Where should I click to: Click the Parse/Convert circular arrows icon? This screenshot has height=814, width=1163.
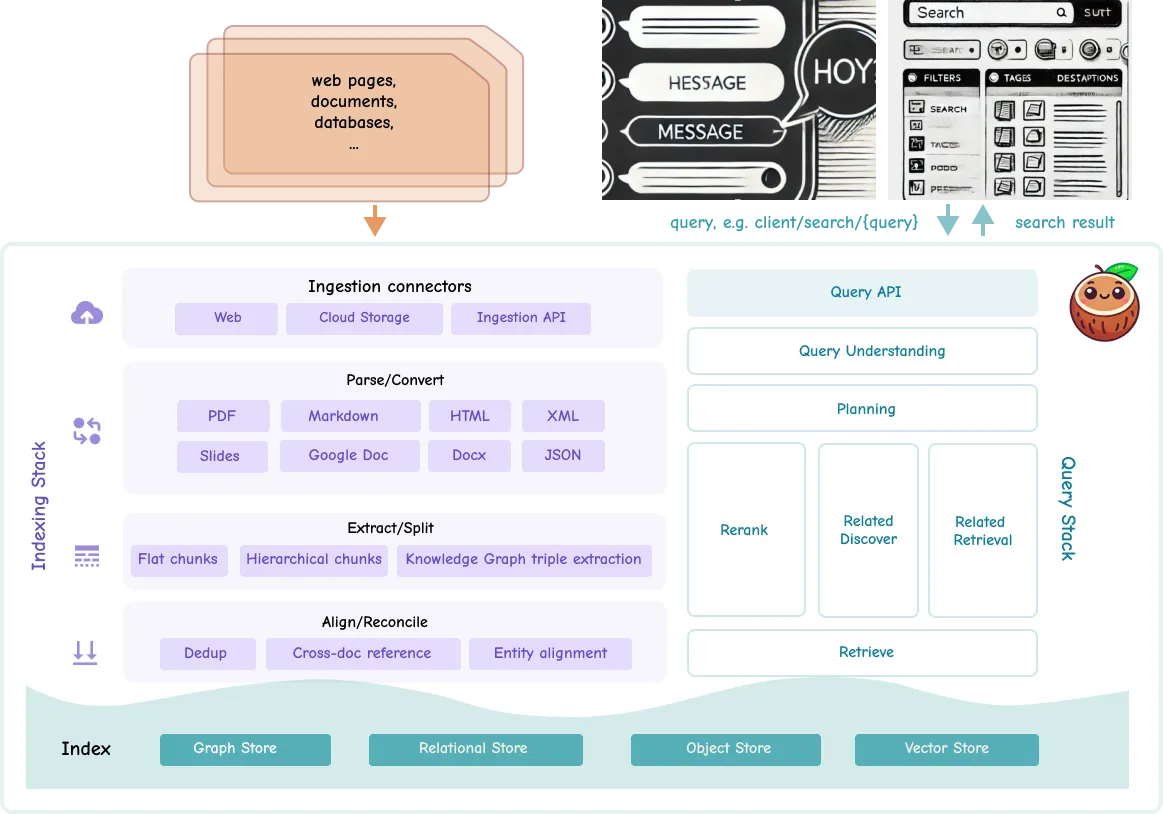(87, 428)
